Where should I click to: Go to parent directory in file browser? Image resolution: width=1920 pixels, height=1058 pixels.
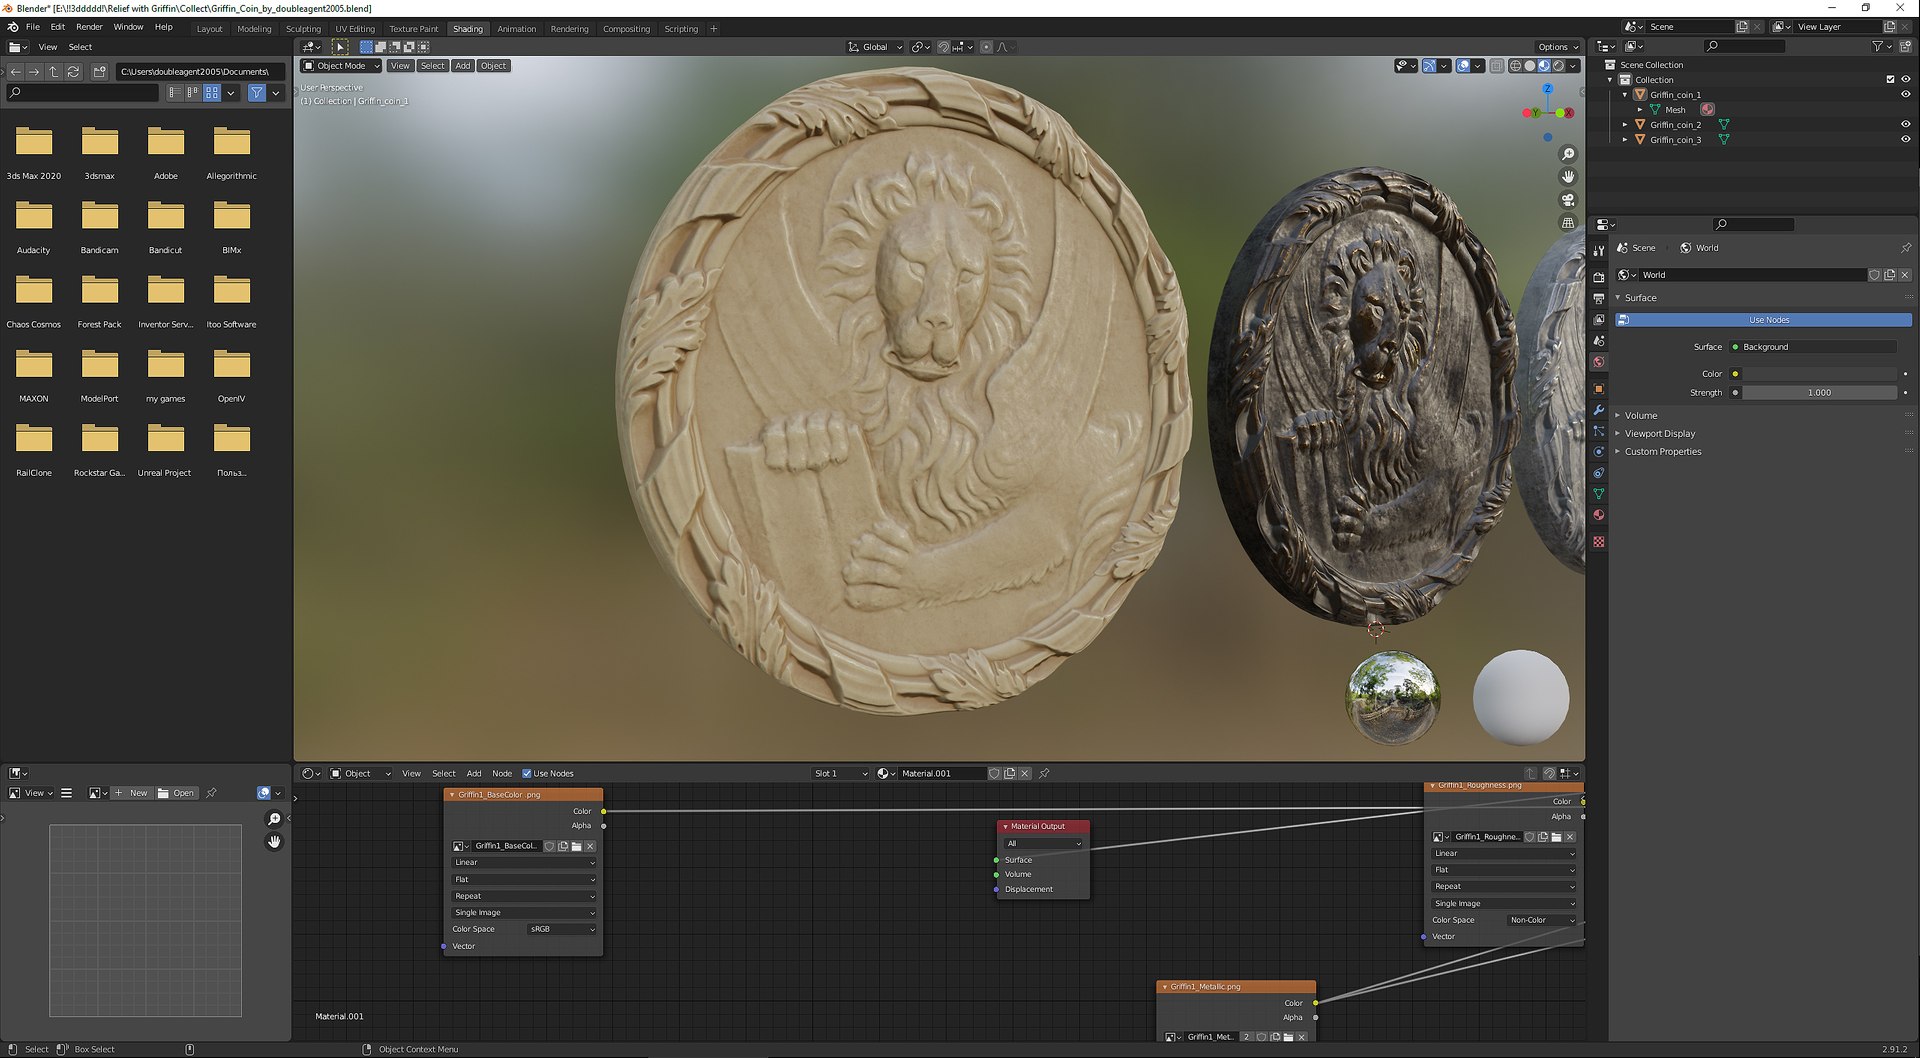54,72
